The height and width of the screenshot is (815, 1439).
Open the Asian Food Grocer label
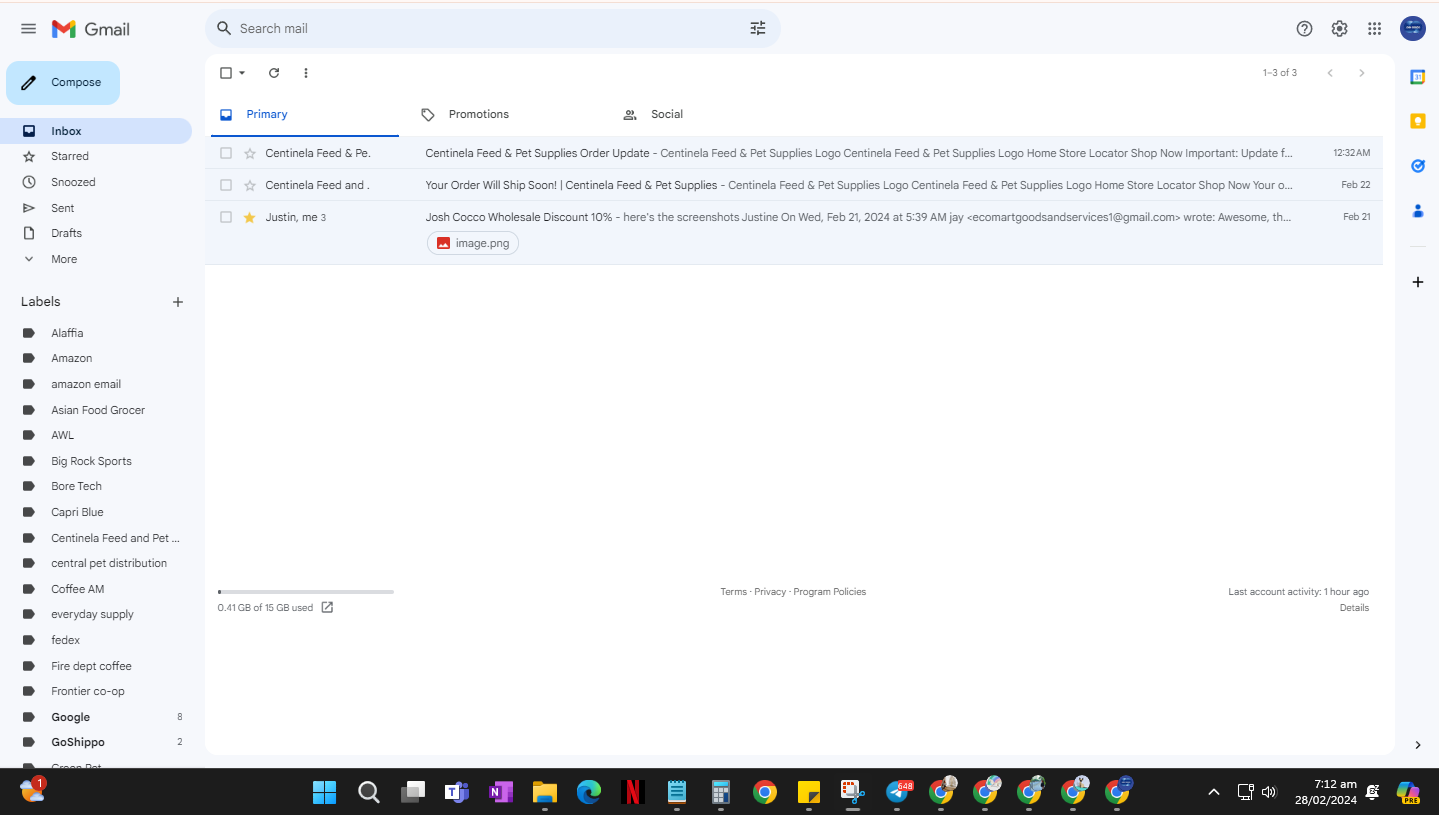click(x=96, y=410)
